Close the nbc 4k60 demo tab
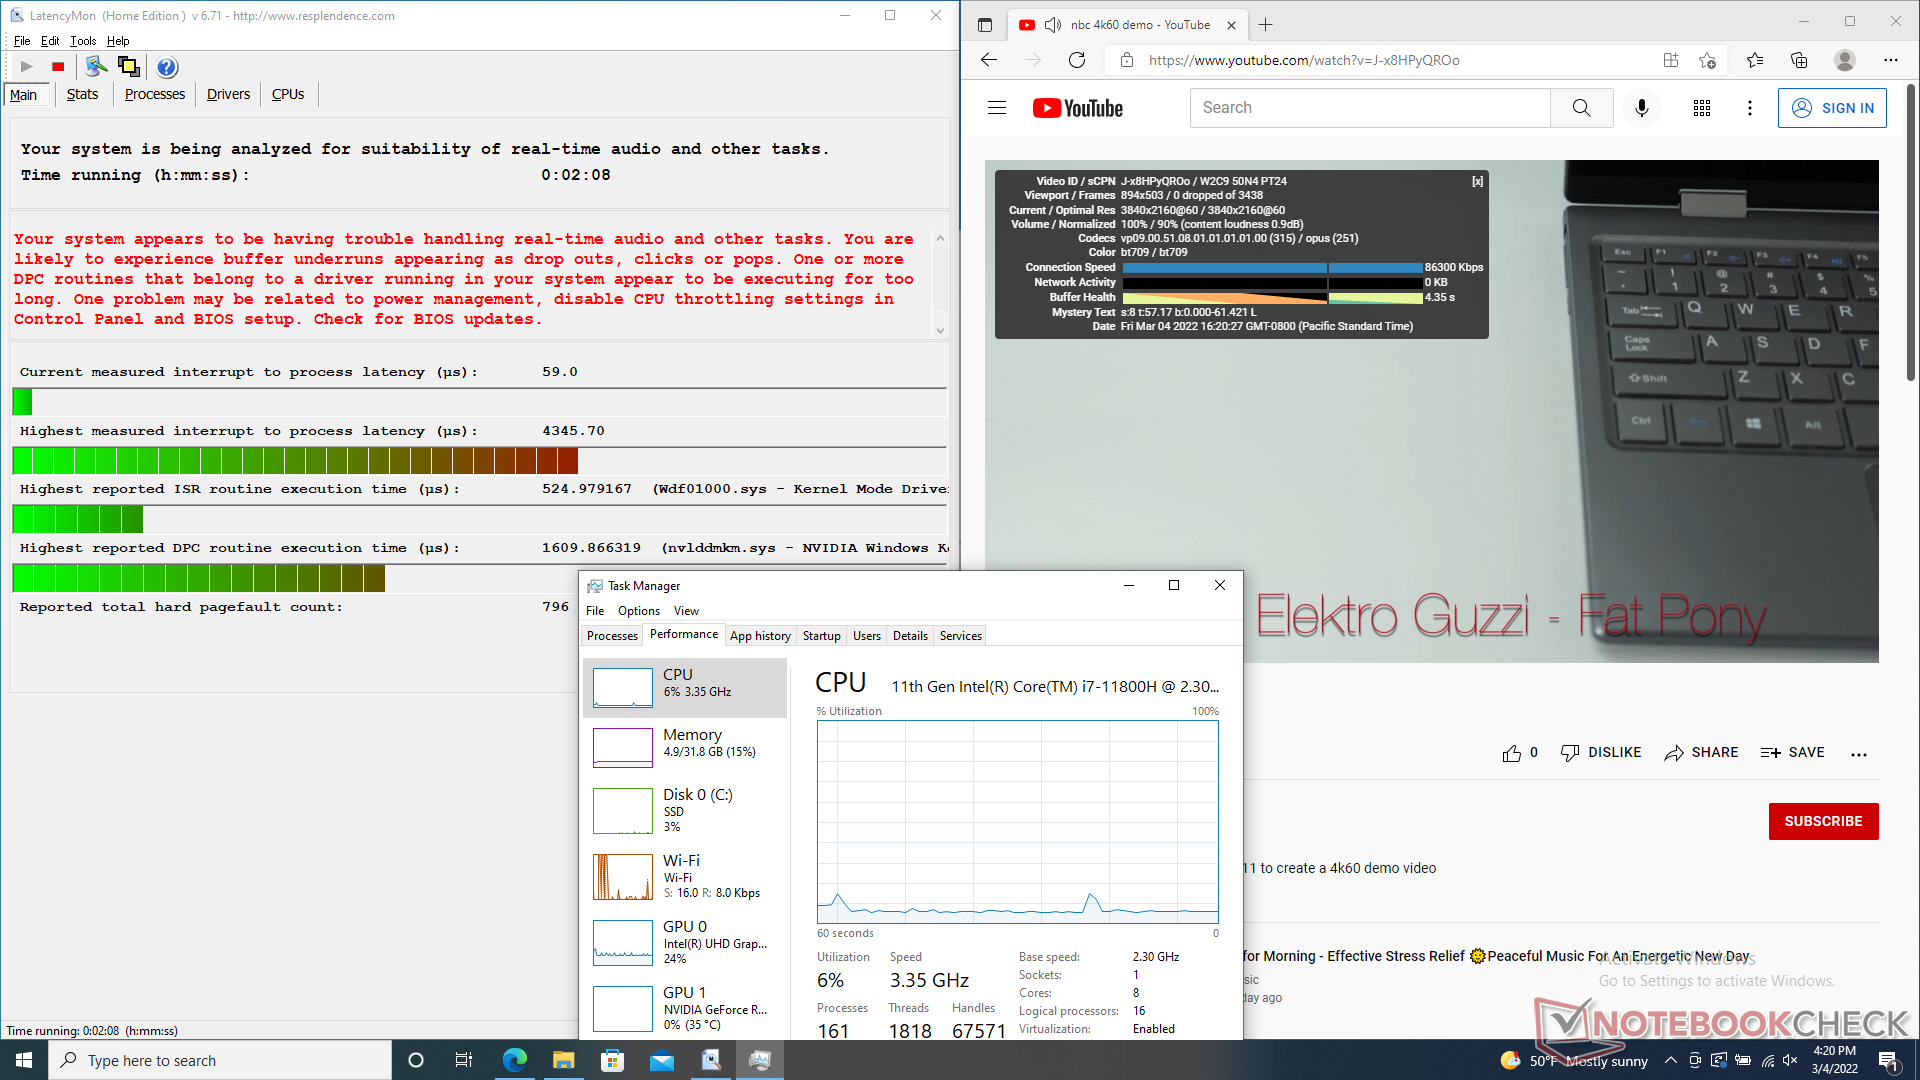The width and height of the screenshot is (1920, 1080). click(x=1231, y=25)
